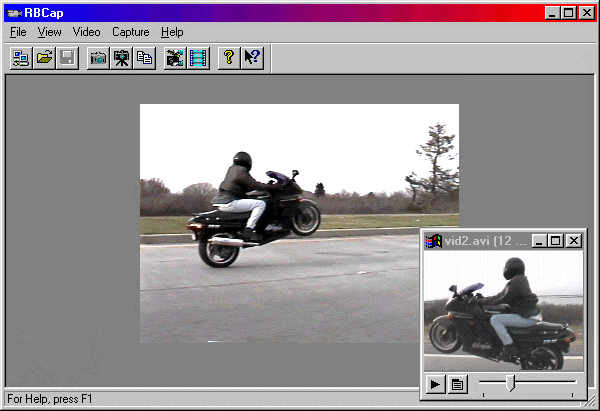Click the tripod camera toolbar icon
The image size is (600, 411).
(121, 58)
